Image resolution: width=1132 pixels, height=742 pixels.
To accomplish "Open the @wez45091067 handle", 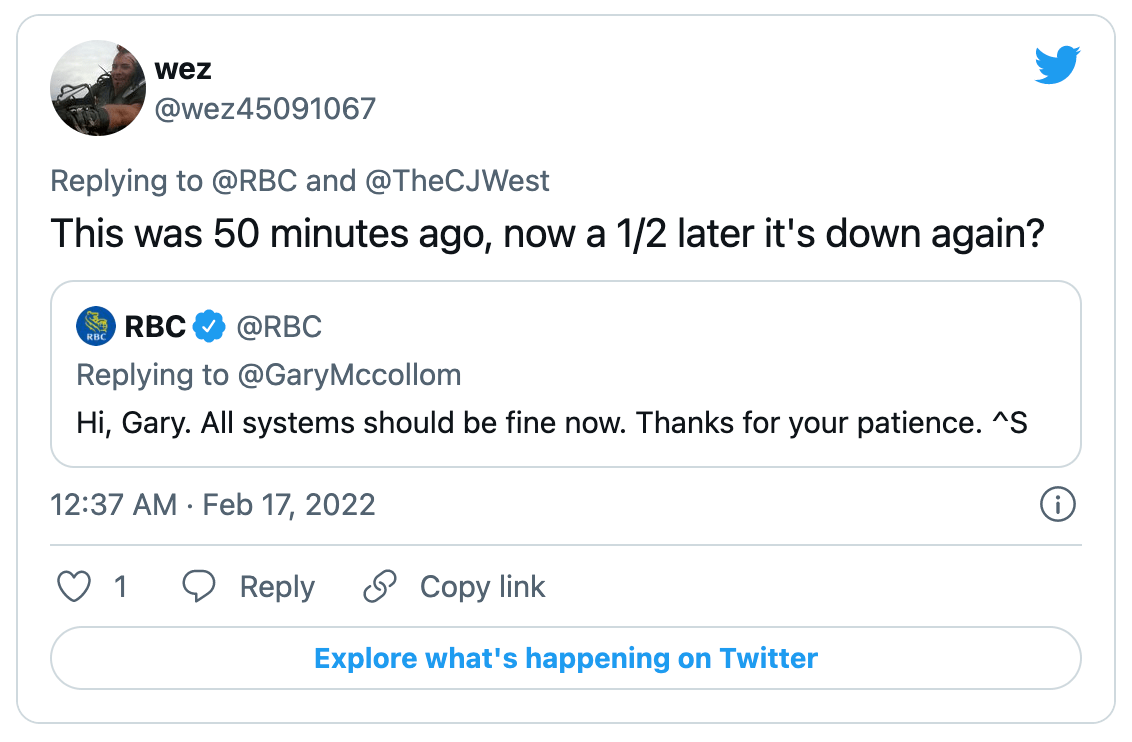I will 265,108.
